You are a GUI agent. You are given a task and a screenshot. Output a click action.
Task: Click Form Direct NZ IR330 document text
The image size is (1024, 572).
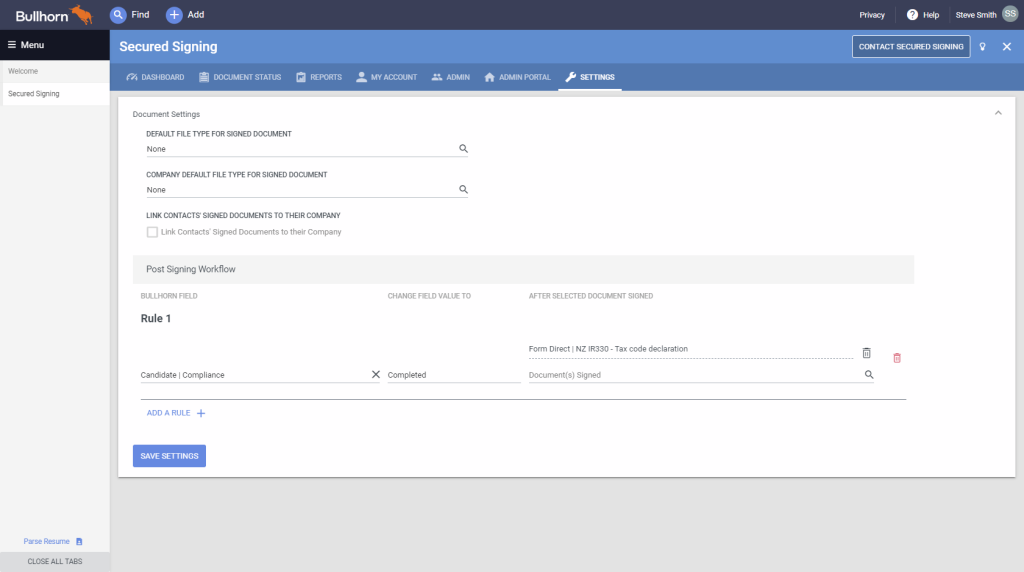pos(608,349)
